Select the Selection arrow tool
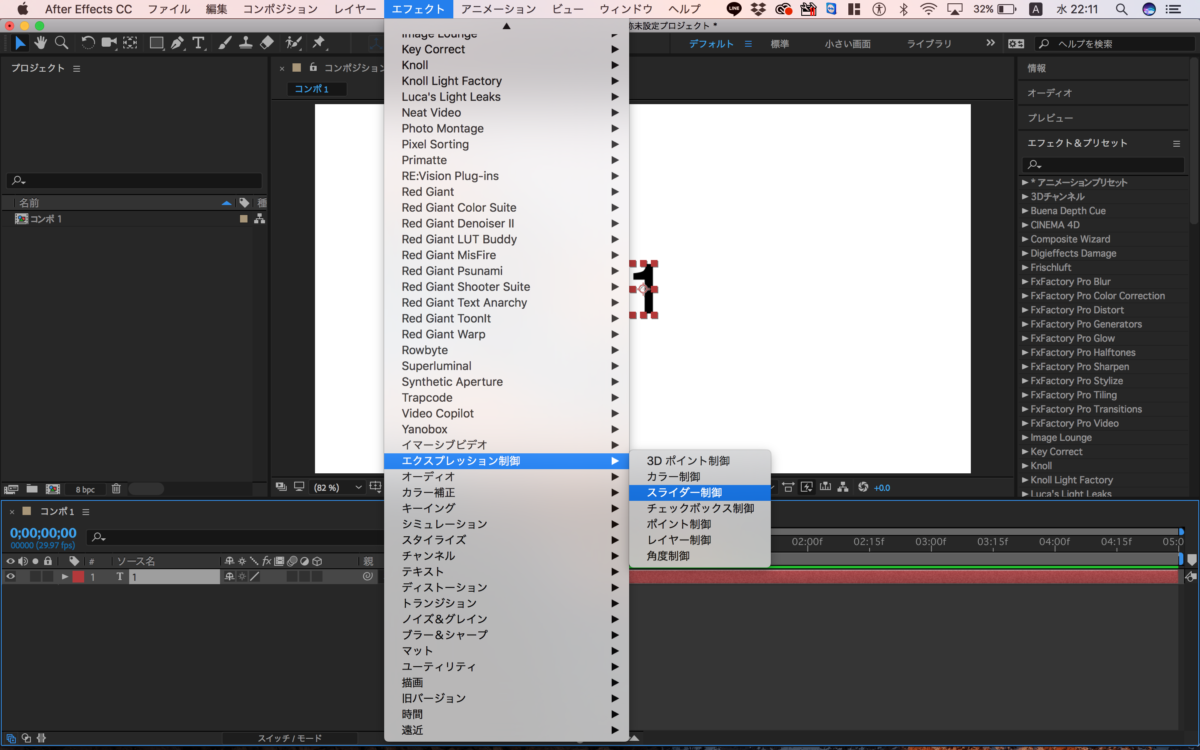The image size is (1200, 750). click(x=21, y=43)
